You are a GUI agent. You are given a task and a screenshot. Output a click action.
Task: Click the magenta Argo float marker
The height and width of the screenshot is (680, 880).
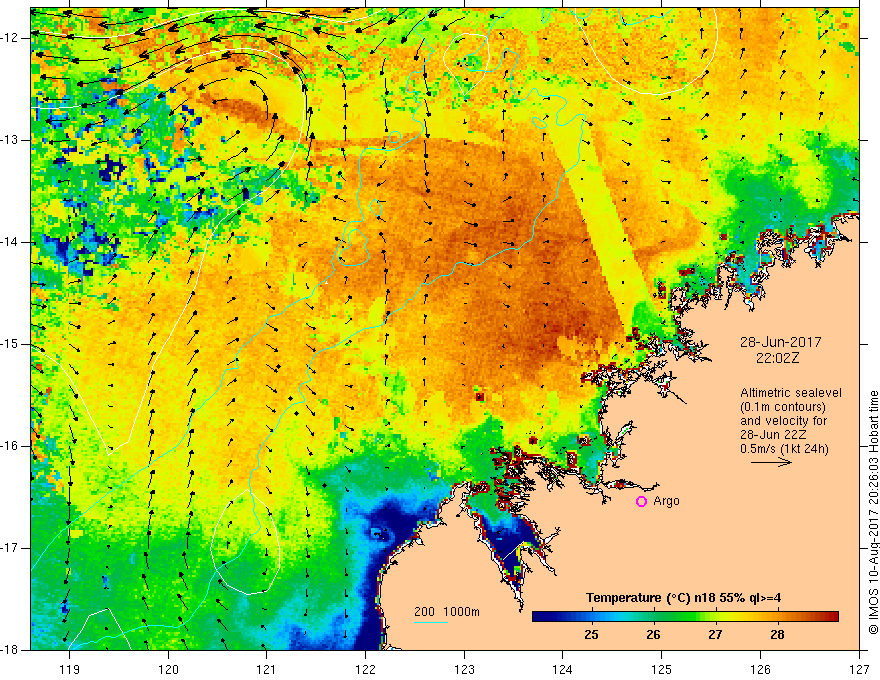click(x=641, y=502)
